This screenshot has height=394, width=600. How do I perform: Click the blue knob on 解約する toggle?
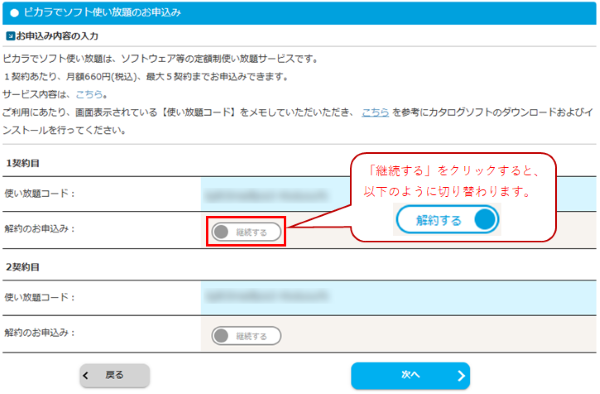[x=485, y=219]
